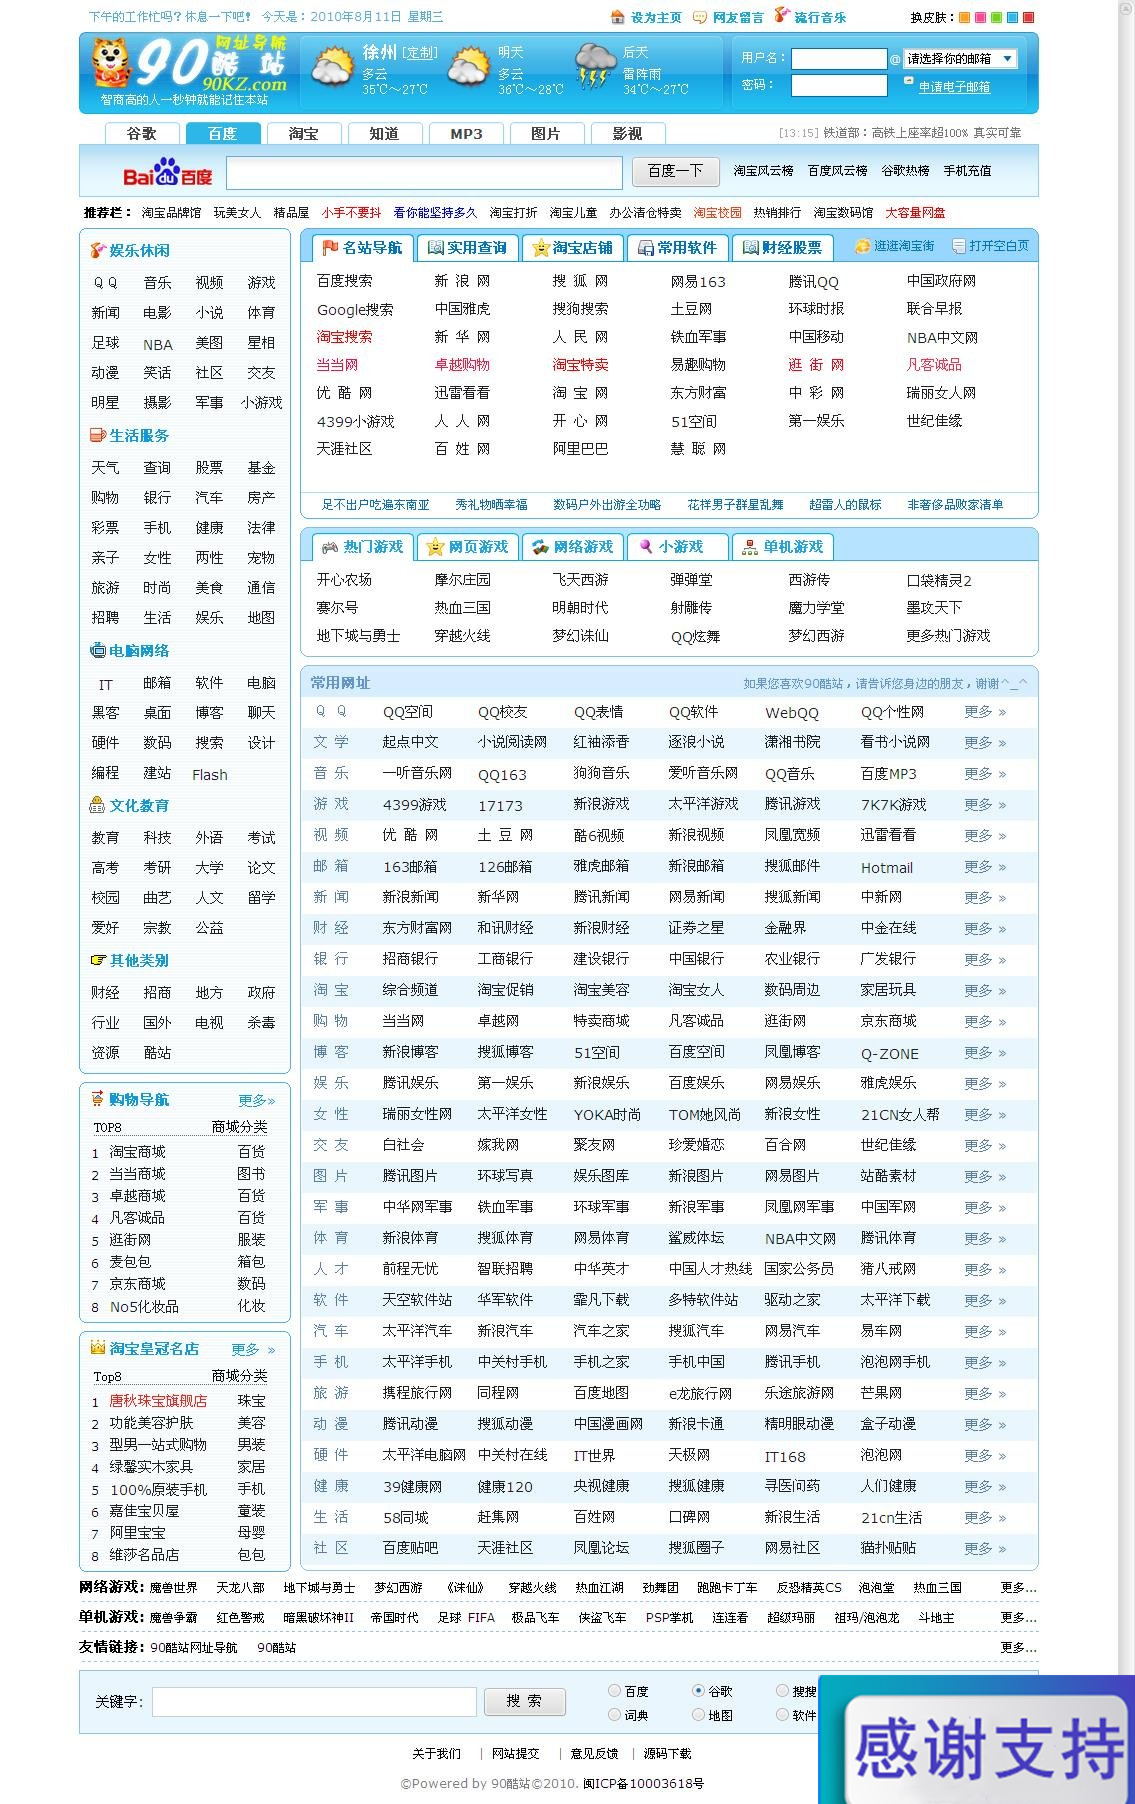Click today's 徐州 weather cloud icon
Viewport: 1135px width, 1804px height.
point(331,68)
